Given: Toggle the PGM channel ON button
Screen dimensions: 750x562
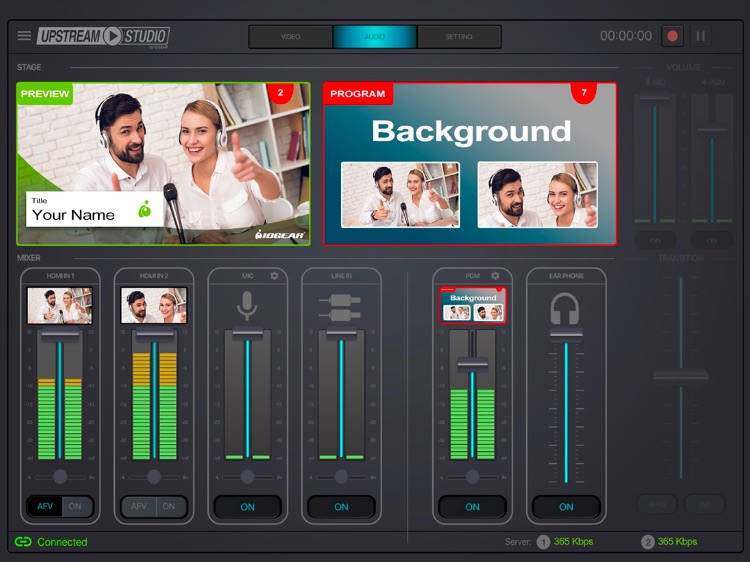Looking at the screenshot, I should pyautogui.click(x=472, y=507).
